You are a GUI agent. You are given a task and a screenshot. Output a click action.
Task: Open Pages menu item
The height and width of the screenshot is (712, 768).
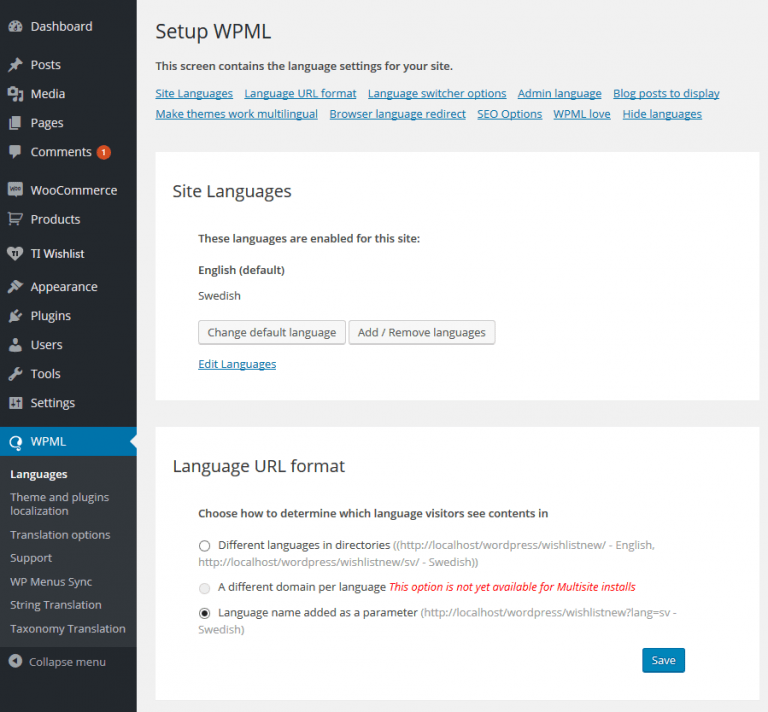[47, 122]
